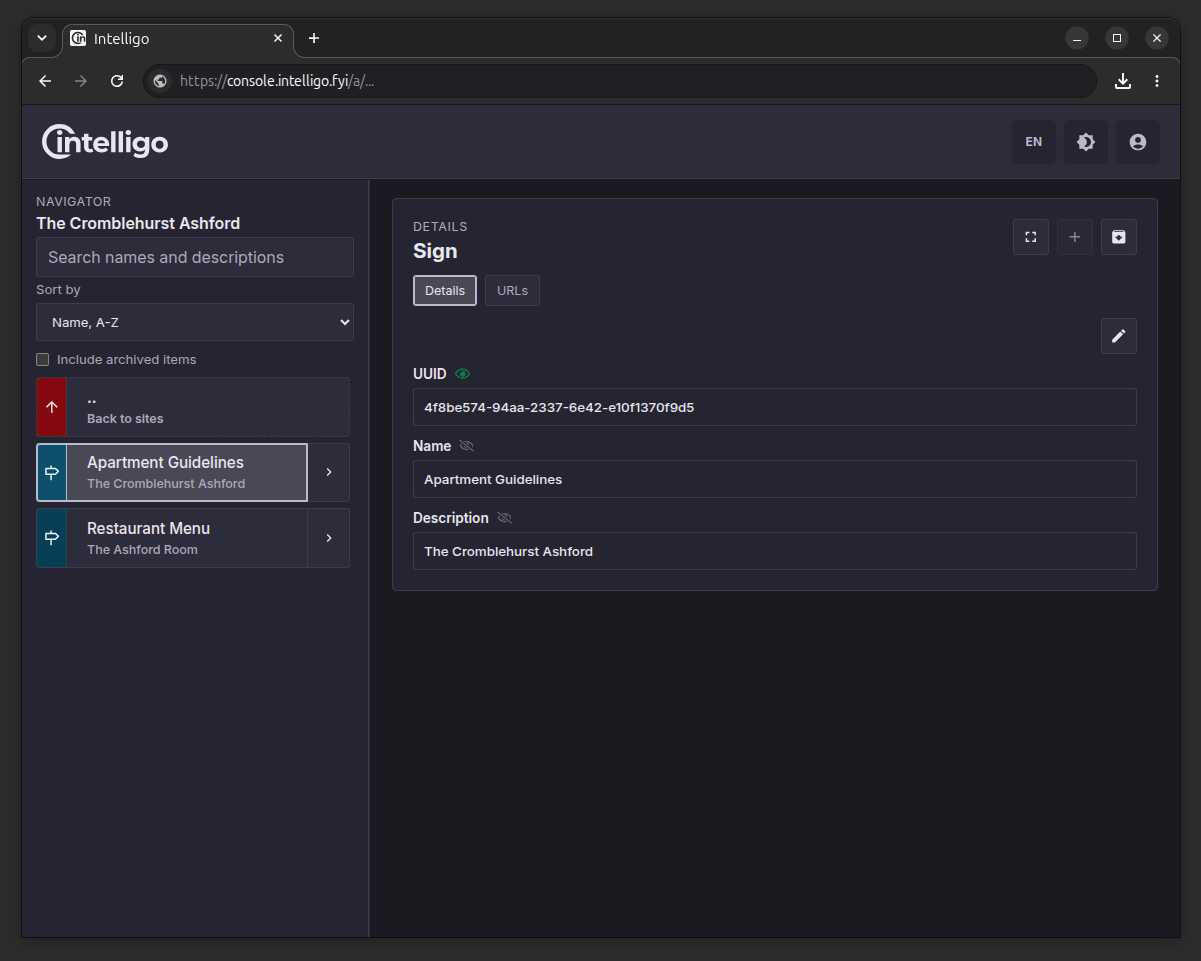Viewport: 1201px width, 961px height.
Task: Expand Restaurant Menu chevron
Action: pyautogui.click(x=329, y=538)
